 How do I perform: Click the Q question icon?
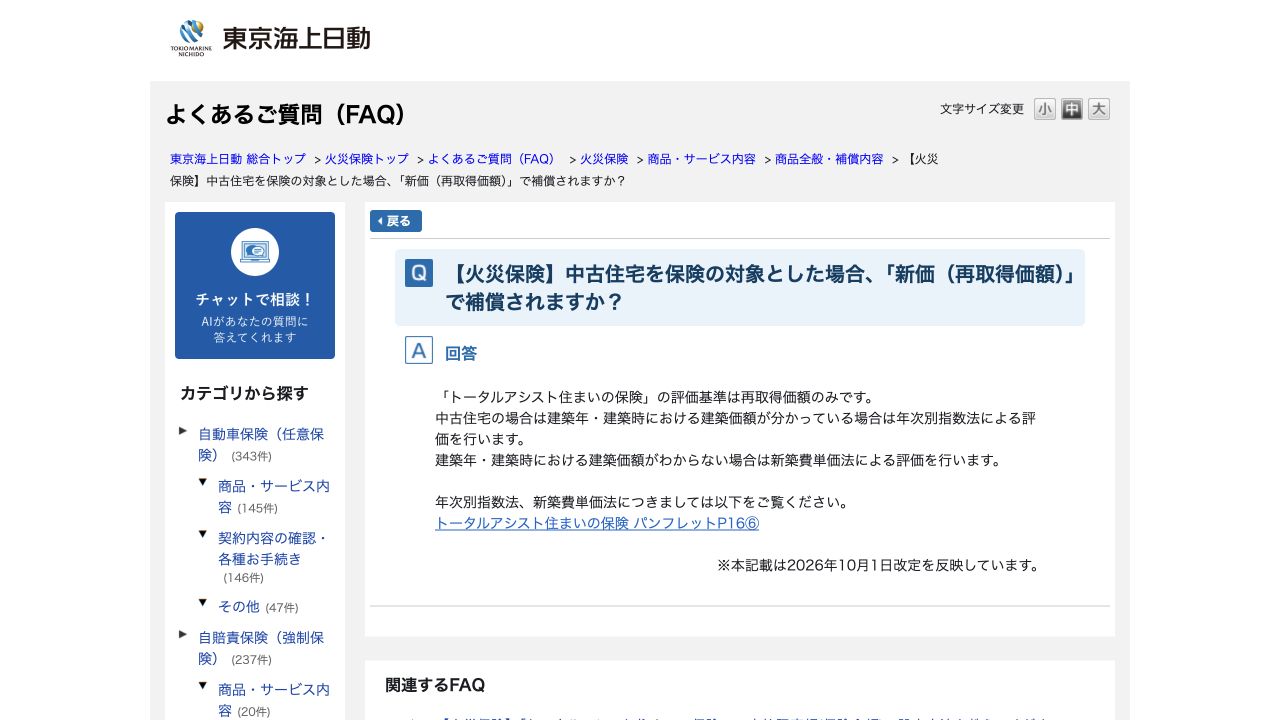pos(419,273)
